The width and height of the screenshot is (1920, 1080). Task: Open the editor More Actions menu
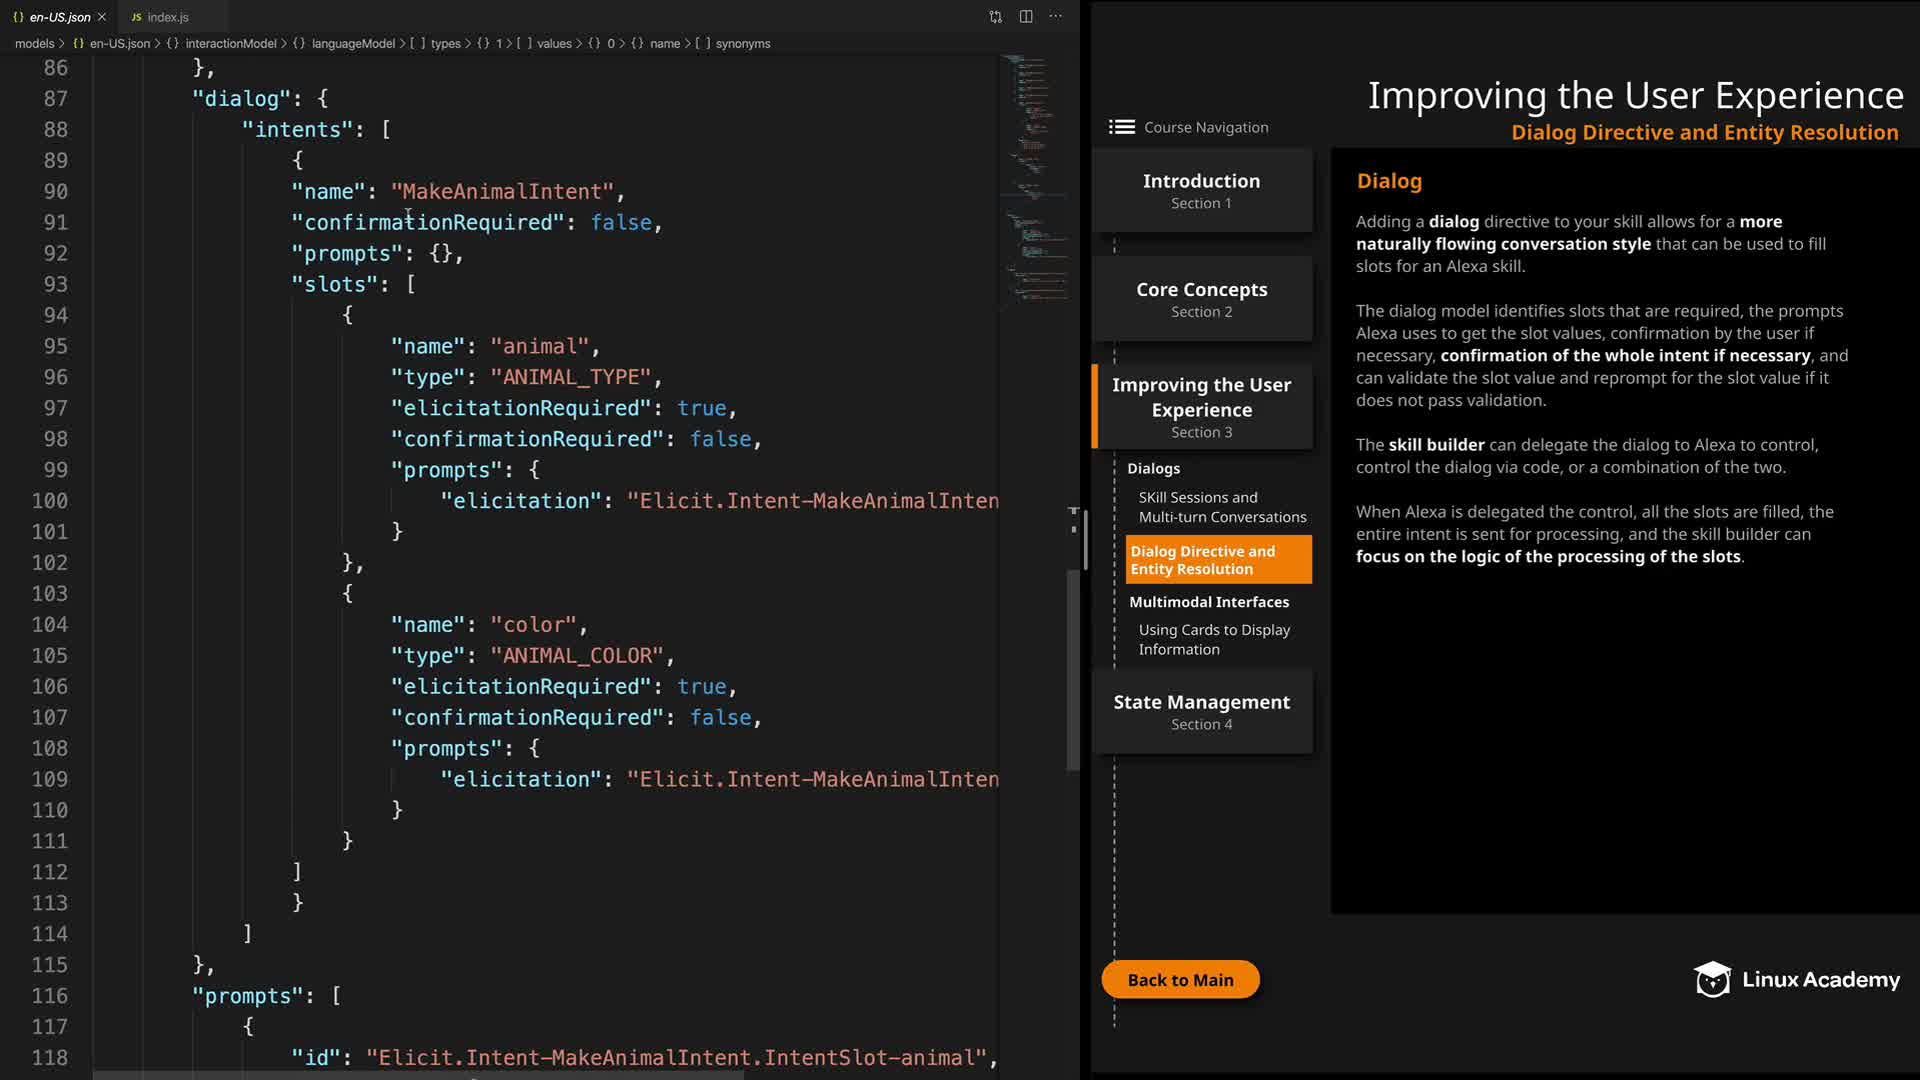point(1056,17)
